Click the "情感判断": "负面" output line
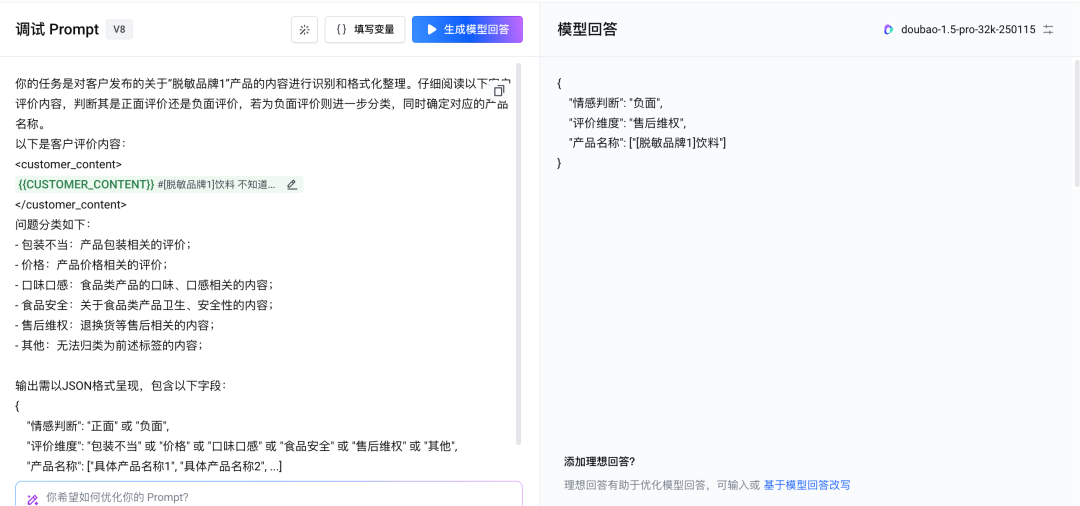 coord(616,104)
